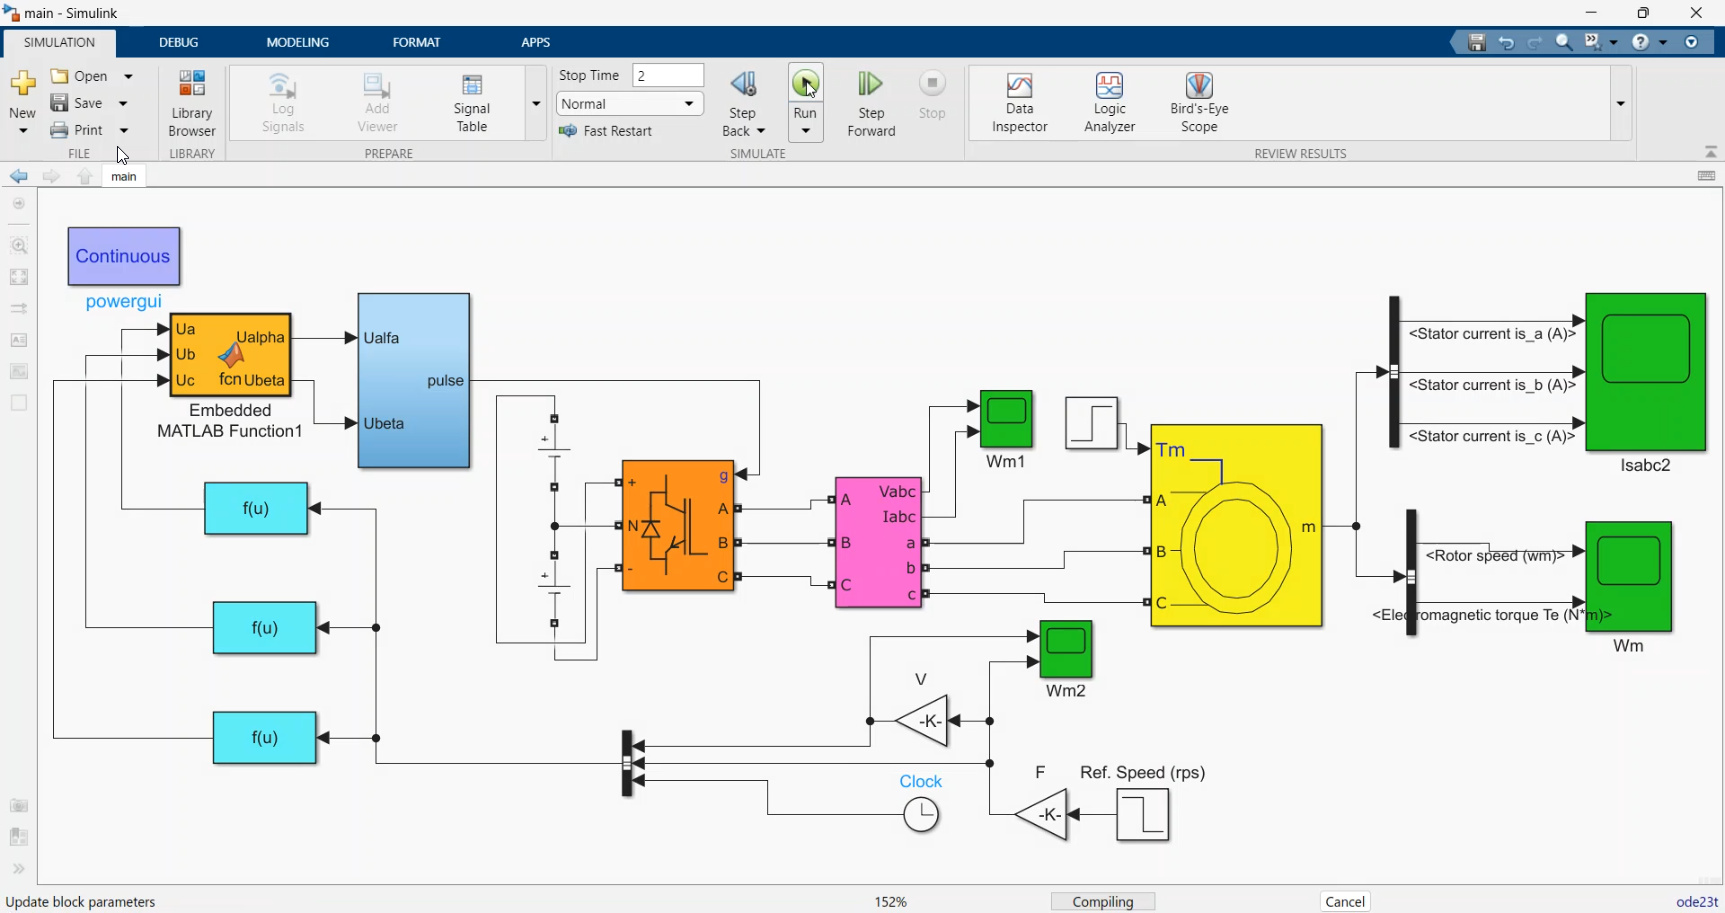Open the Signal Table
The height and width of the screenshot is (913, 1725).
coord(472,103)
